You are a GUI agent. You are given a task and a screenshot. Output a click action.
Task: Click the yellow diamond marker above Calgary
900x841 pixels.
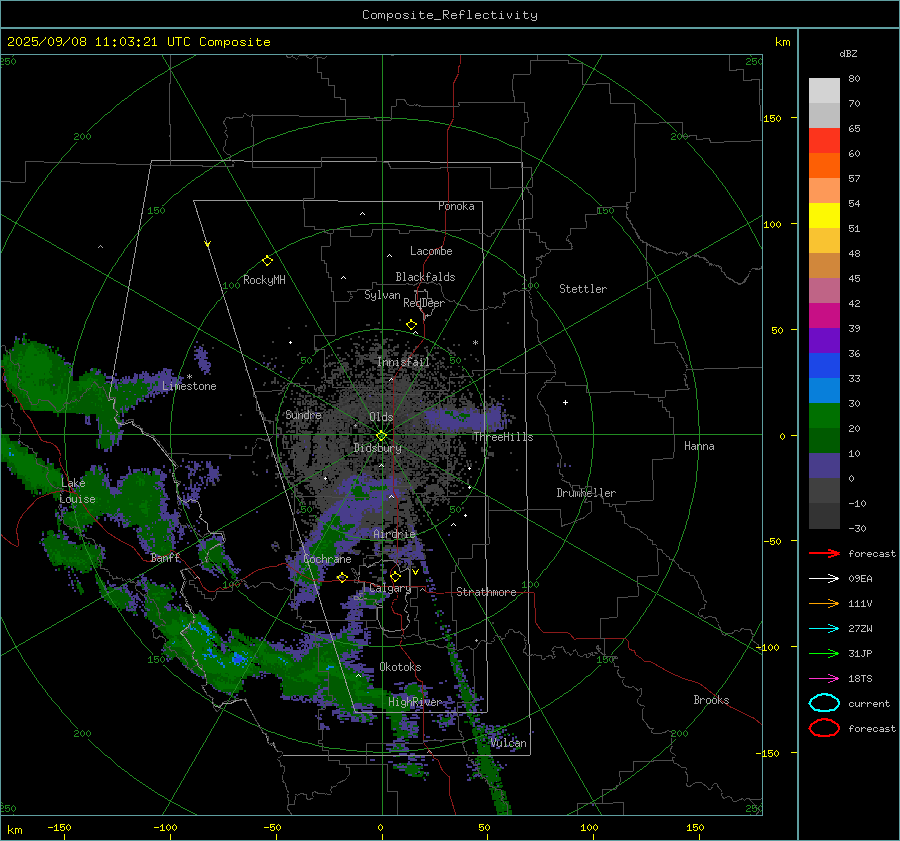click(x=395, y=576)
